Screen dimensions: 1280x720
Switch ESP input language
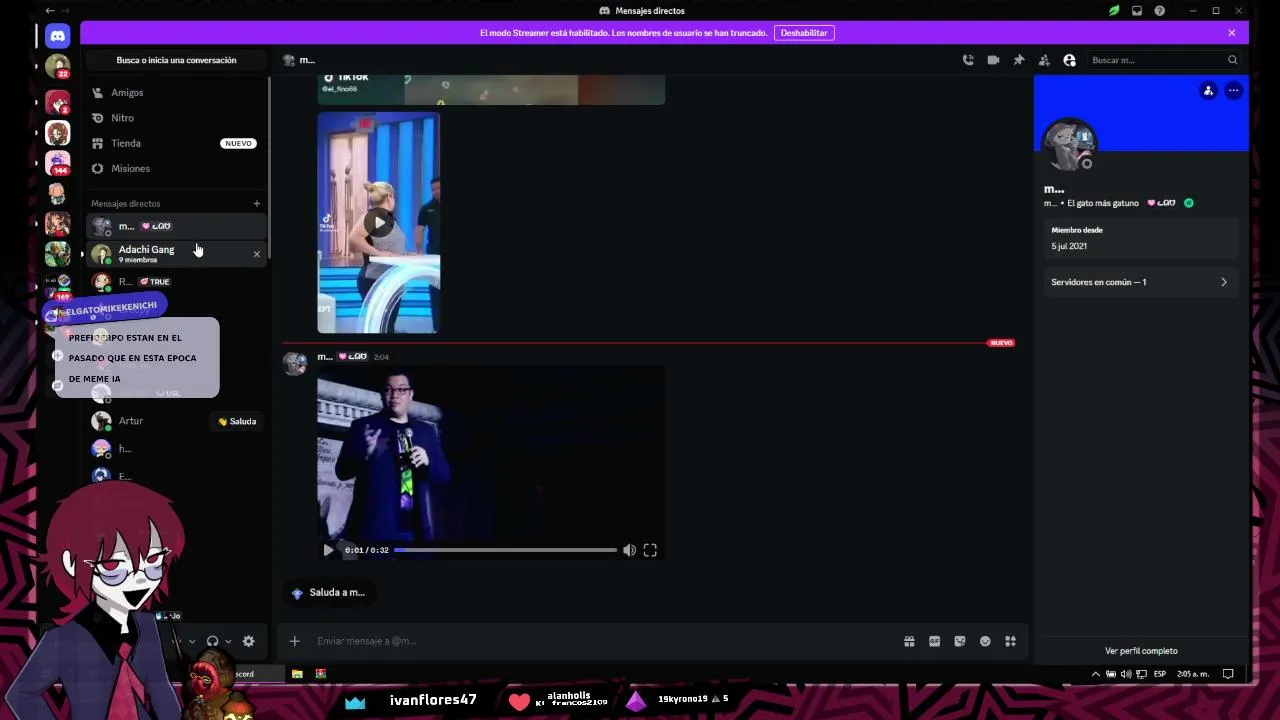coord(1160,674)
